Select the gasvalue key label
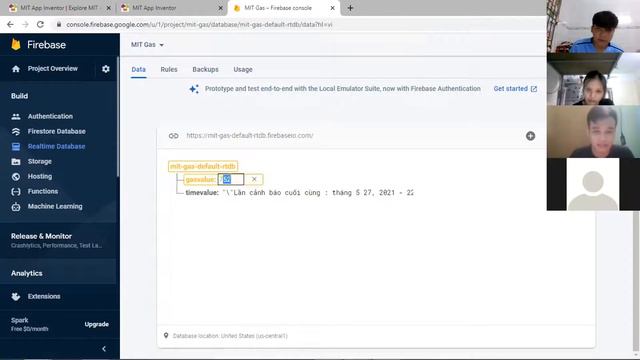640x360 pixels. (200, 180)
